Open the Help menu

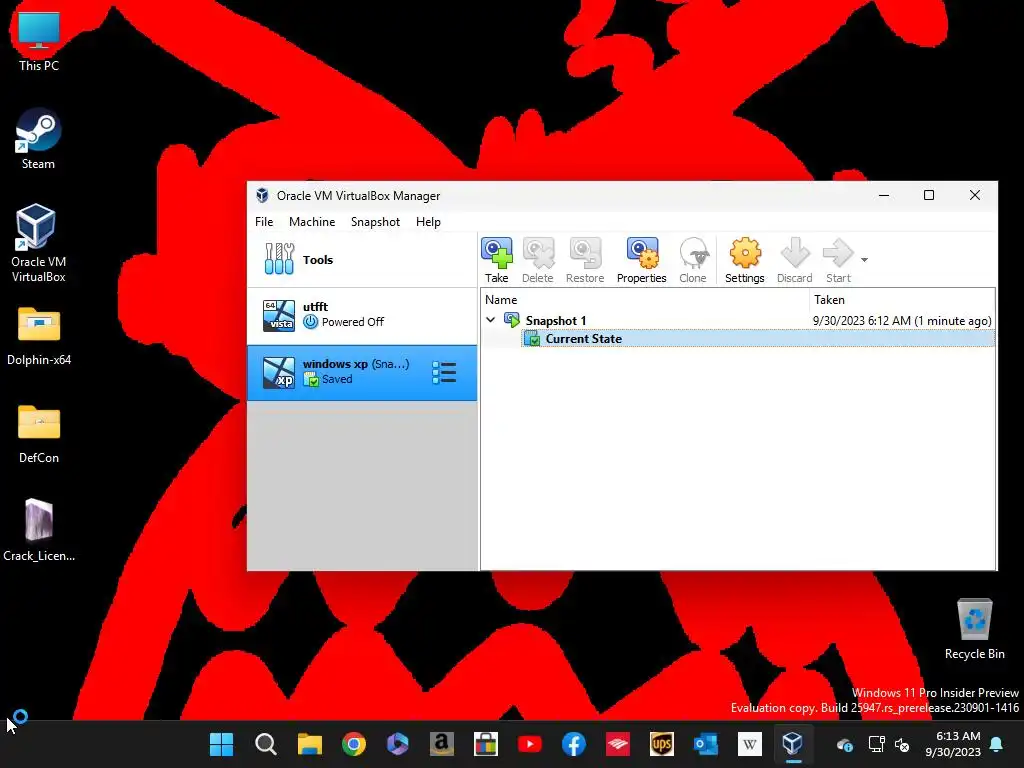[428, 222]
